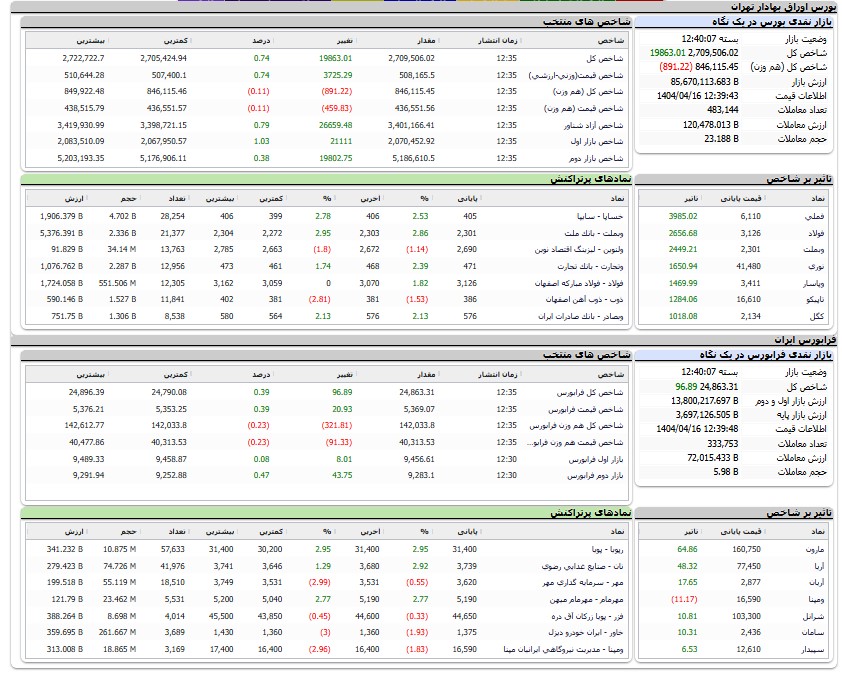Open شاخص آزاد شناور index row
The height and width of the screenshot is (678, 842).
[x=590, y=125]
